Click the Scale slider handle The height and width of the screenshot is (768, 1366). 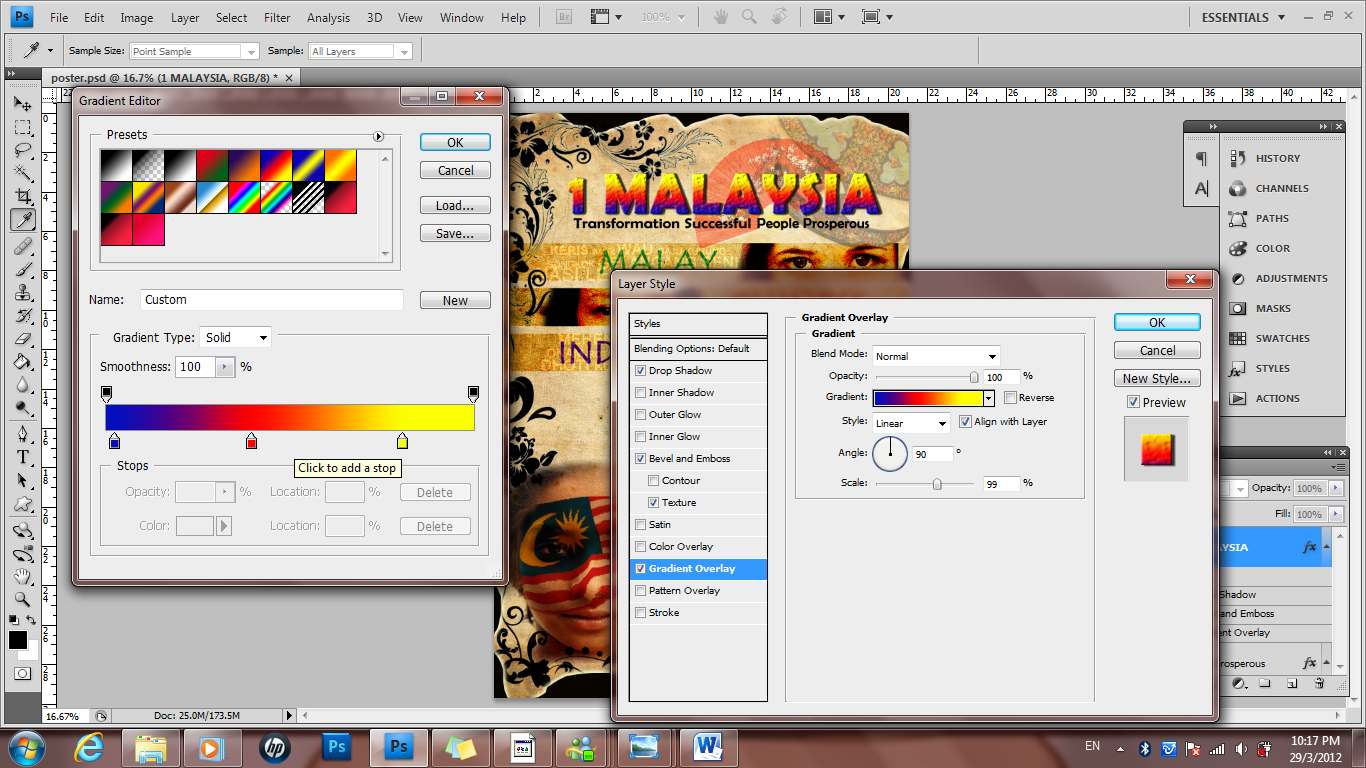[937, 484]
